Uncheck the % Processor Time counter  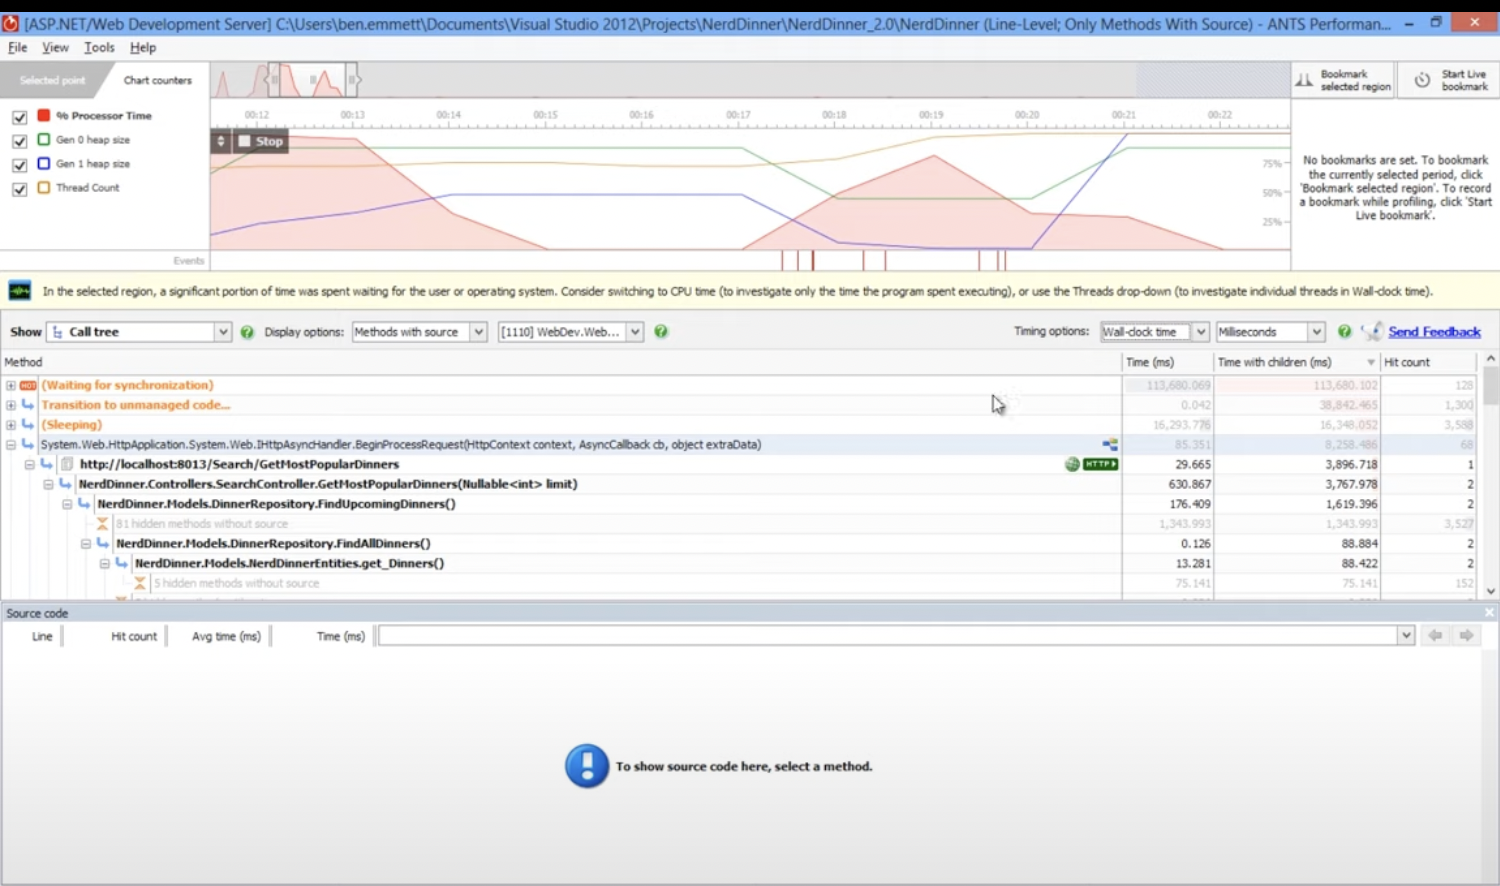pos(18,116)
